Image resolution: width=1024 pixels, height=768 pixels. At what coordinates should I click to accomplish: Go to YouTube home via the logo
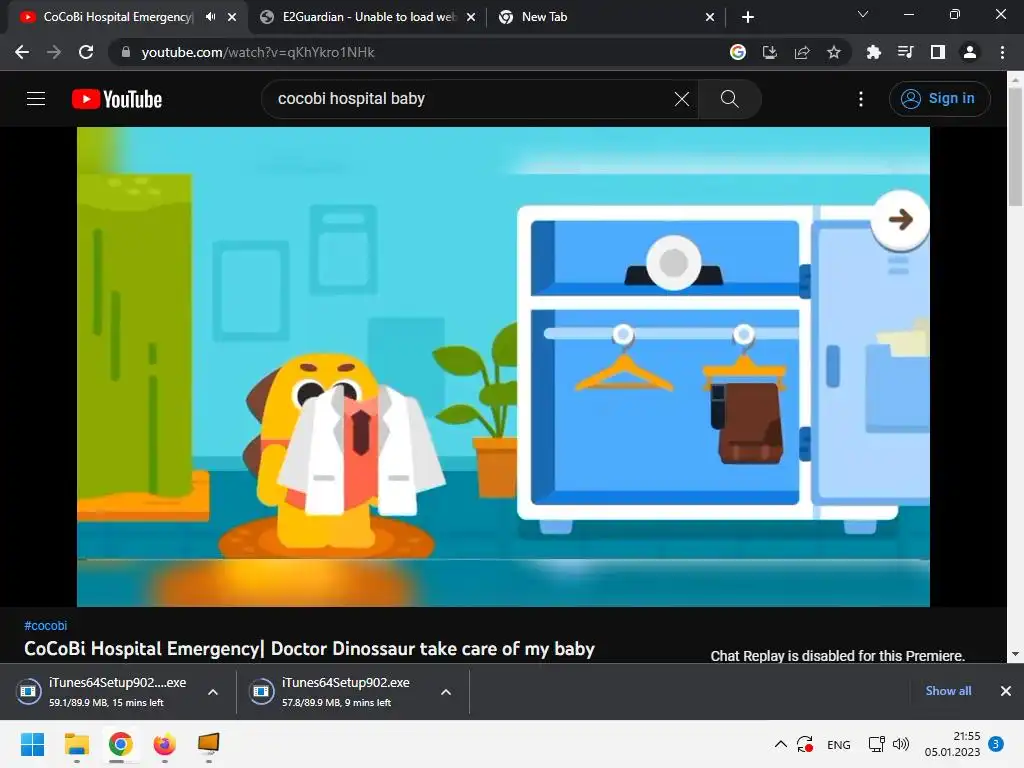[x=117, y=99]
